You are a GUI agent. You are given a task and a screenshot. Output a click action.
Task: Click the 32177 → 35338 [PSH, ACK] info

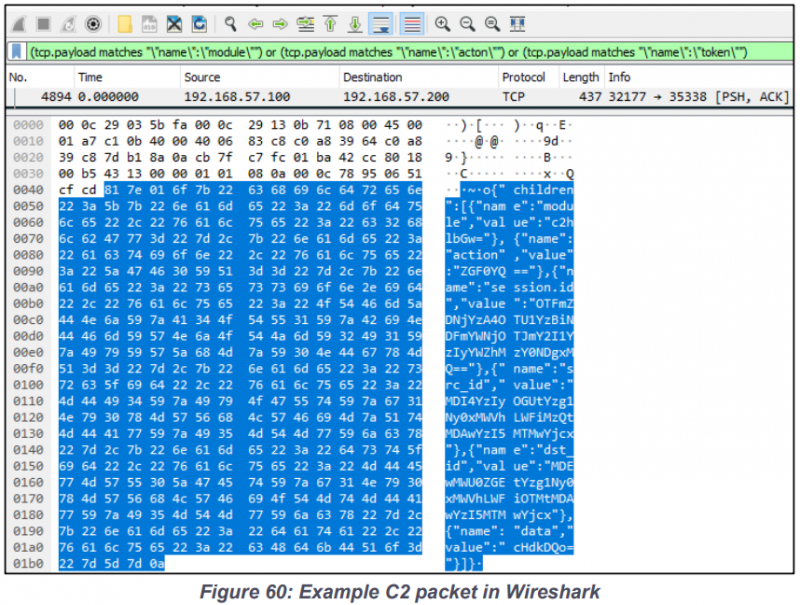[698, 96]
